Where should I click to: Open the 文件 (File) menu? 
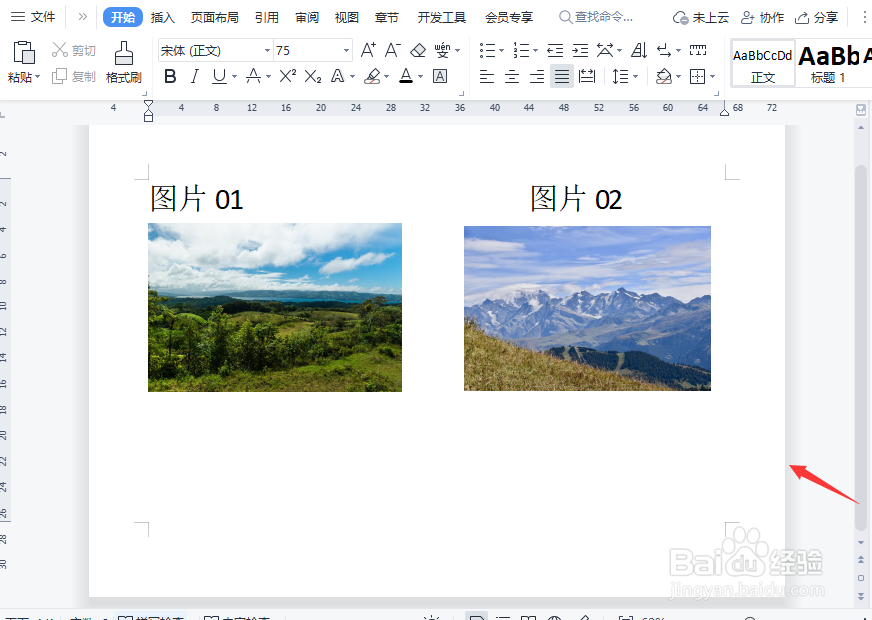pos(33,17)
